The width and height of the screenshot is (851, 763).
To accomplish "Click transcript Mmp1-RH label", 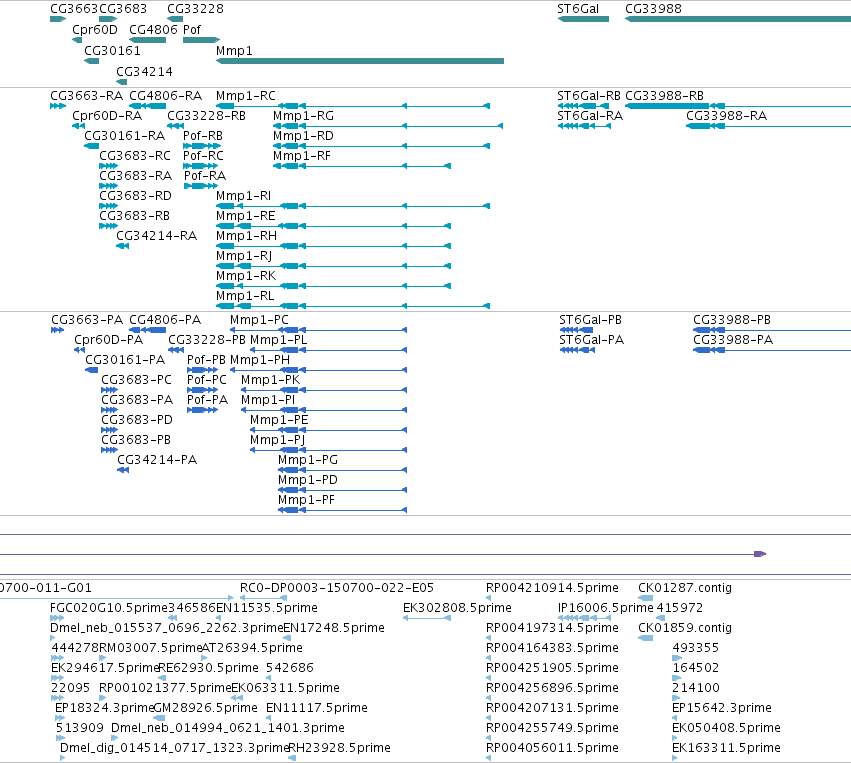I will (246, 236).
